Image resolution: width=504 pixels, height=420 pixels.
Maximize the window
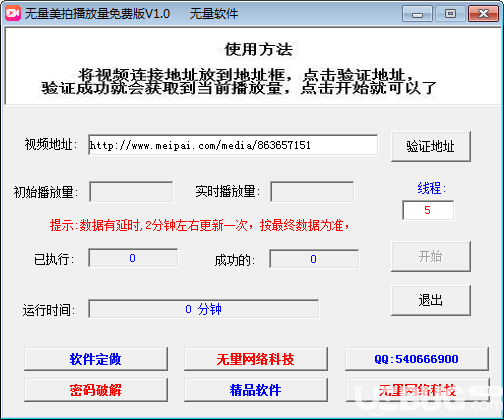450,14
